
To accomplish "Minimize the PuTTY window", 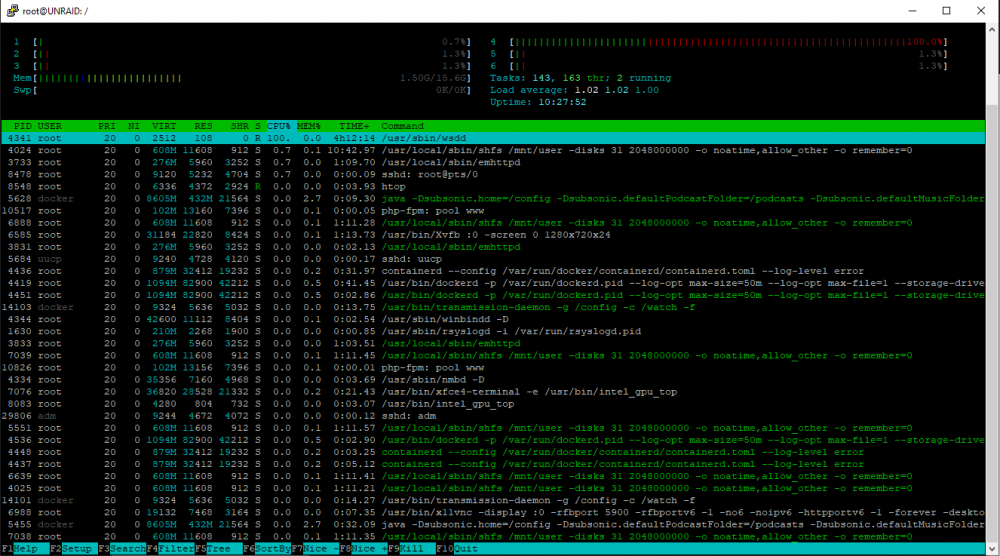I will (x=912, y=11).
